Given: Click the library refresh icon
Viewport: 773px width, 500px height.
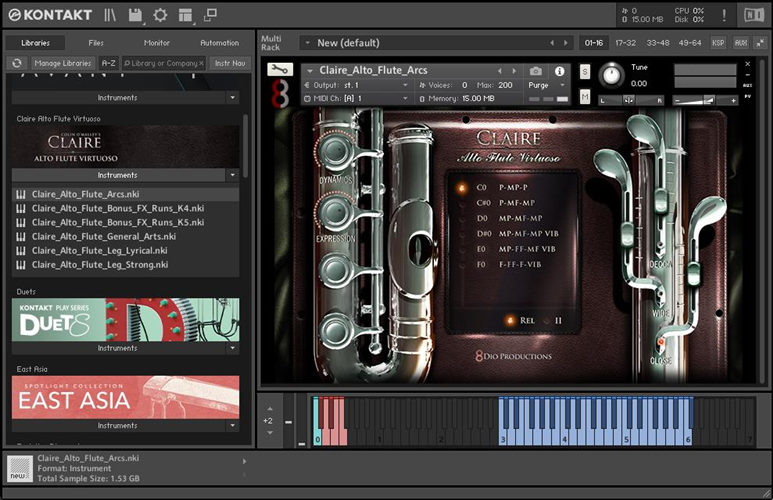Looking at the screenshot, I should click(x=17, y=63).
